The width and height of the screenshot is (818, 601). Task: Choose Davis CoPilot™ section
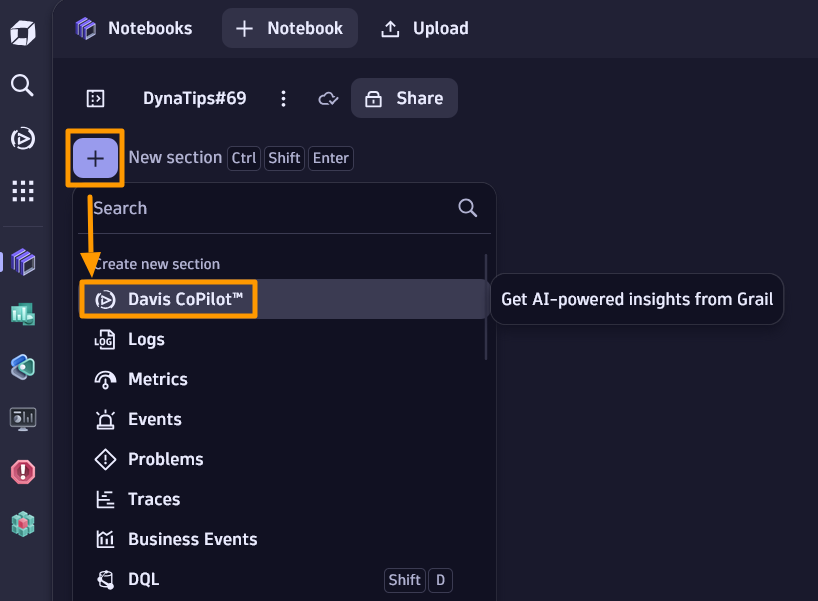(285, 299)
